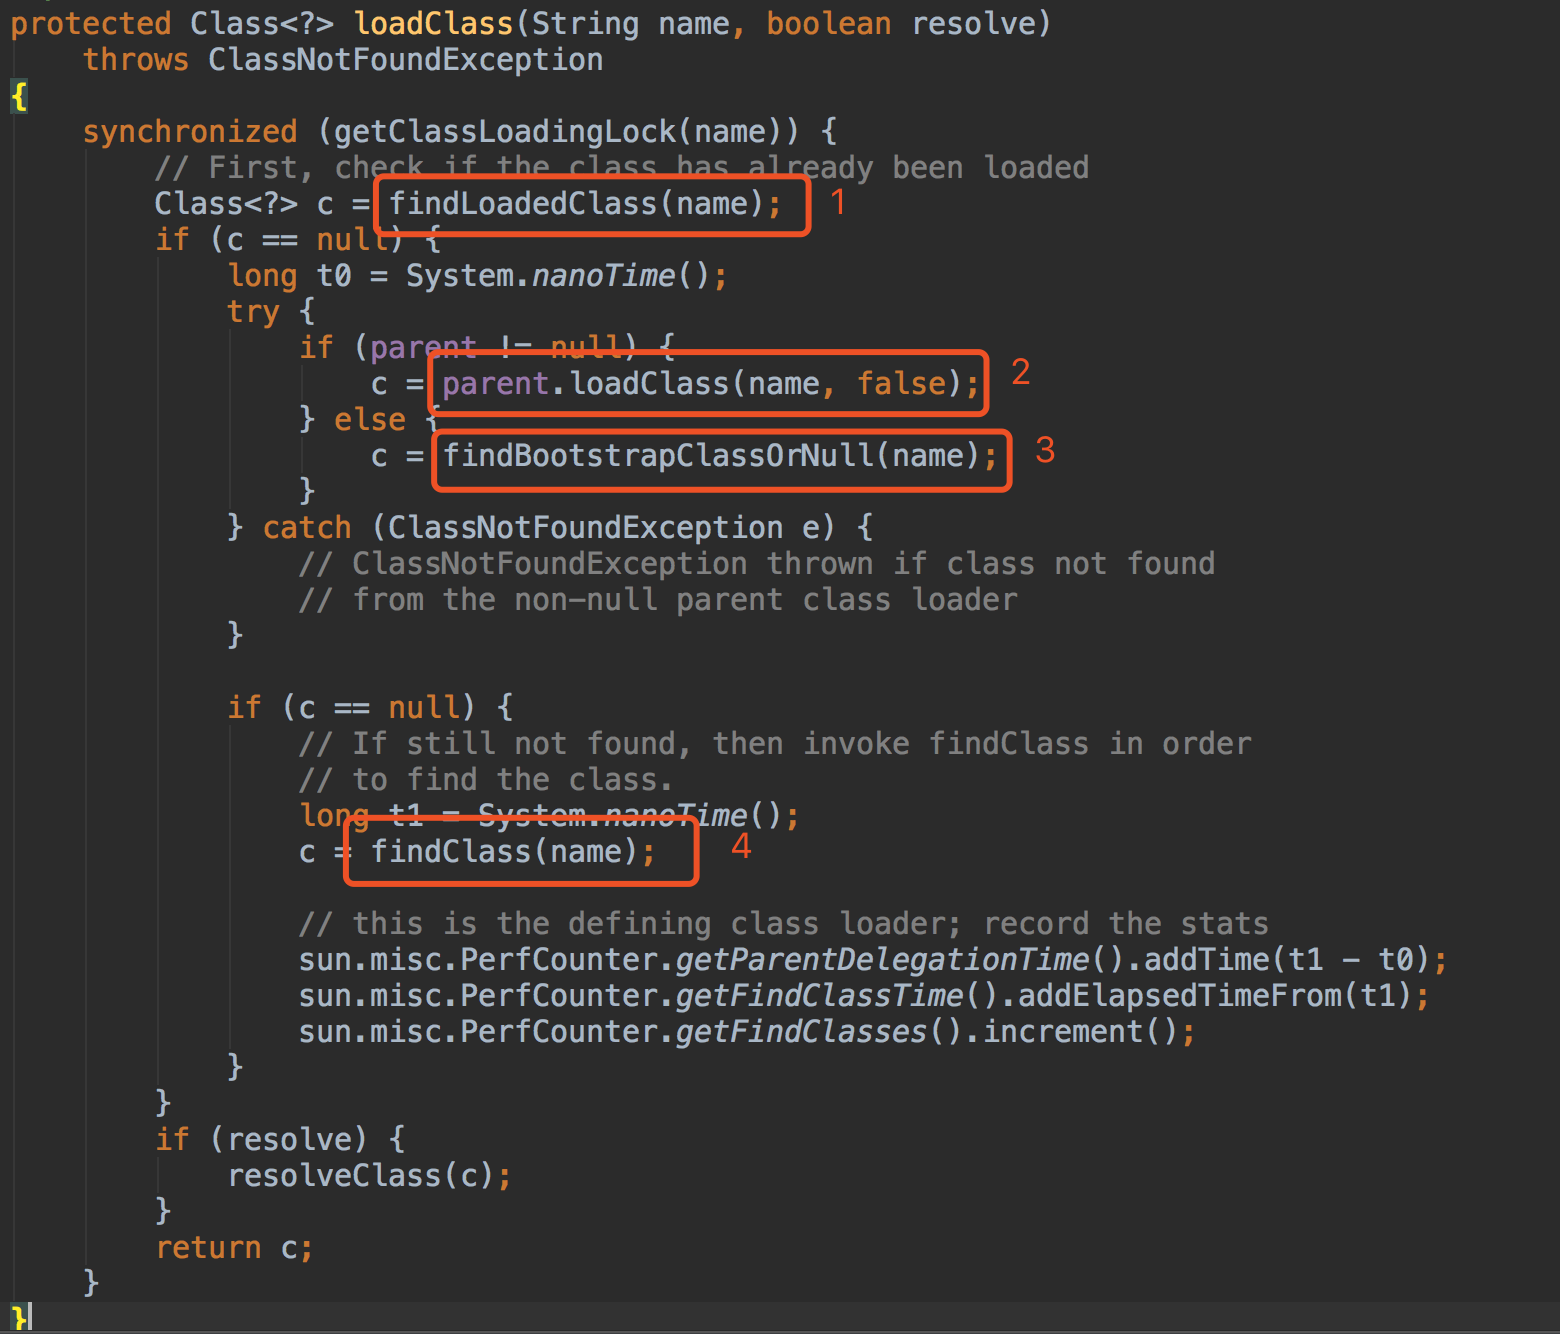Click getFindClassTime() method call

point(837,995)
